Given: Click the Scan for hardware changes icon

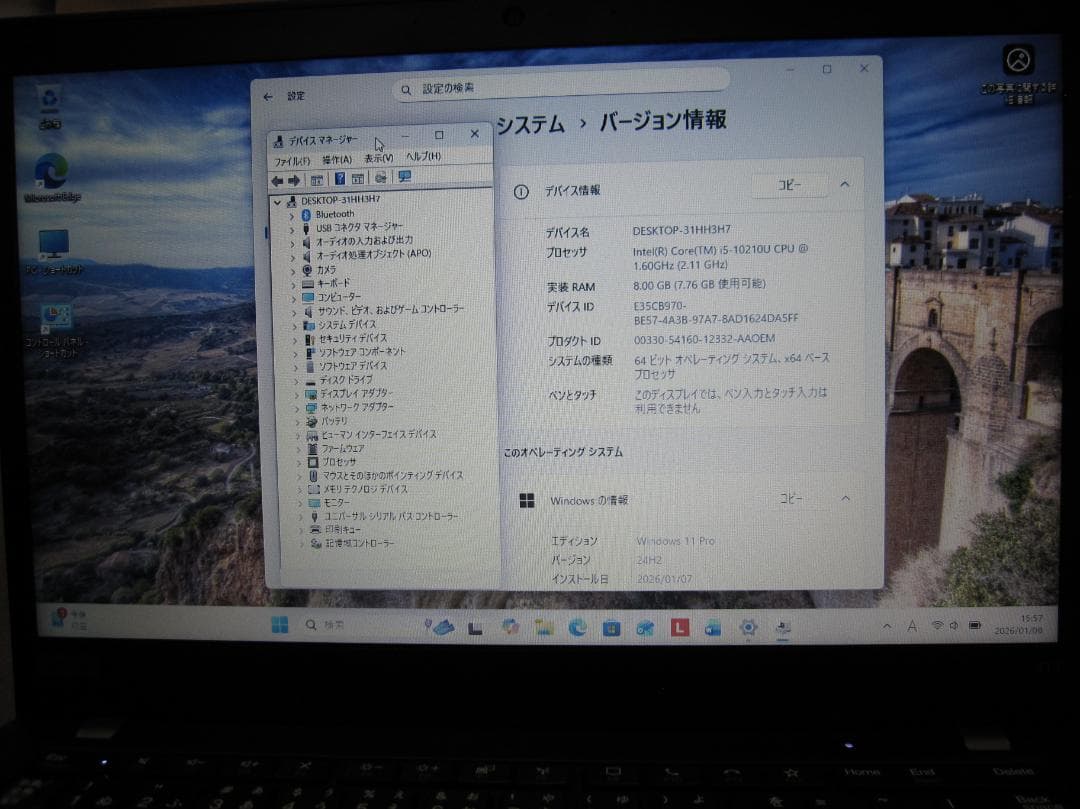Looking at the screenshot, I should (x=382, y=178).
